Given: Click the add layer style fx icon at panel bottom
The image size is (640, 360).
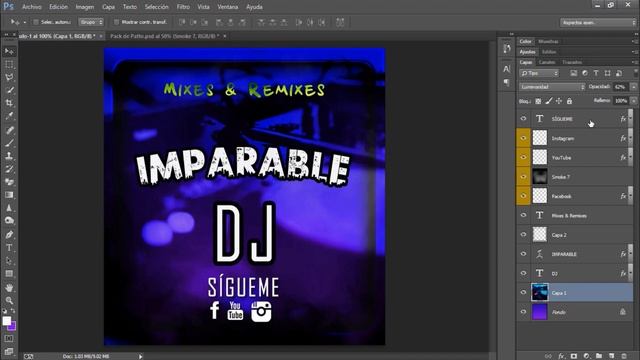Looking at the screenshot, I should 561,356.
